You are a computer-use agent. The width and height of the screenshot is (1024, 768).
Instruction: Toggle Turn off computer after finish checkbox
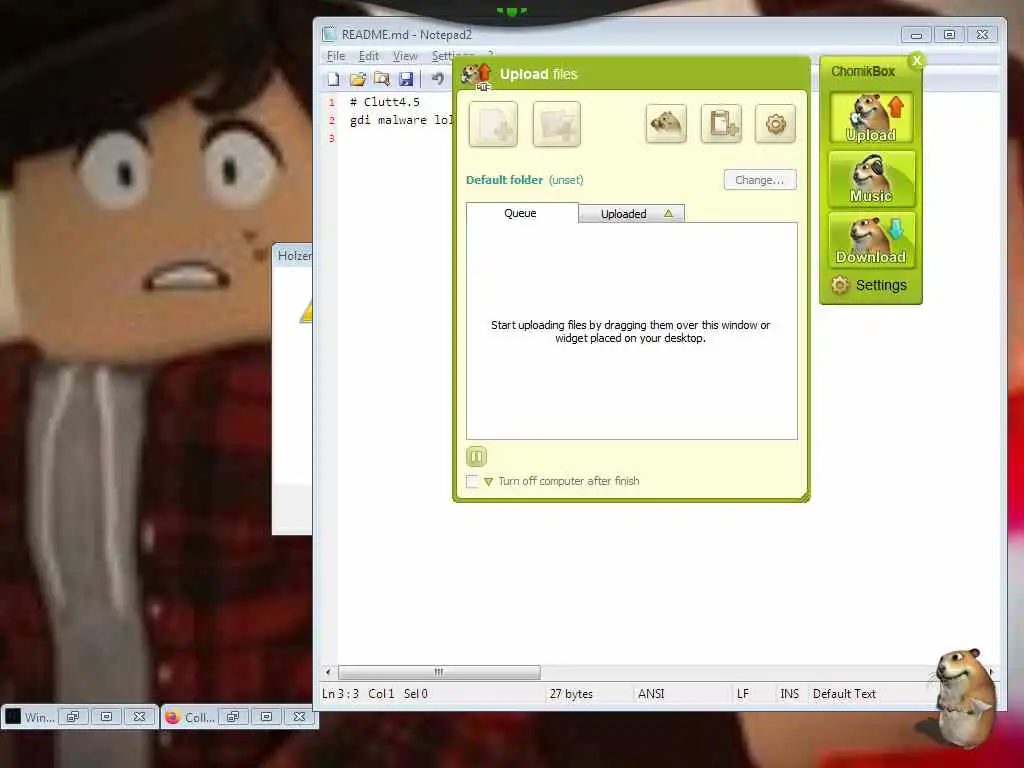click(472, 481)
